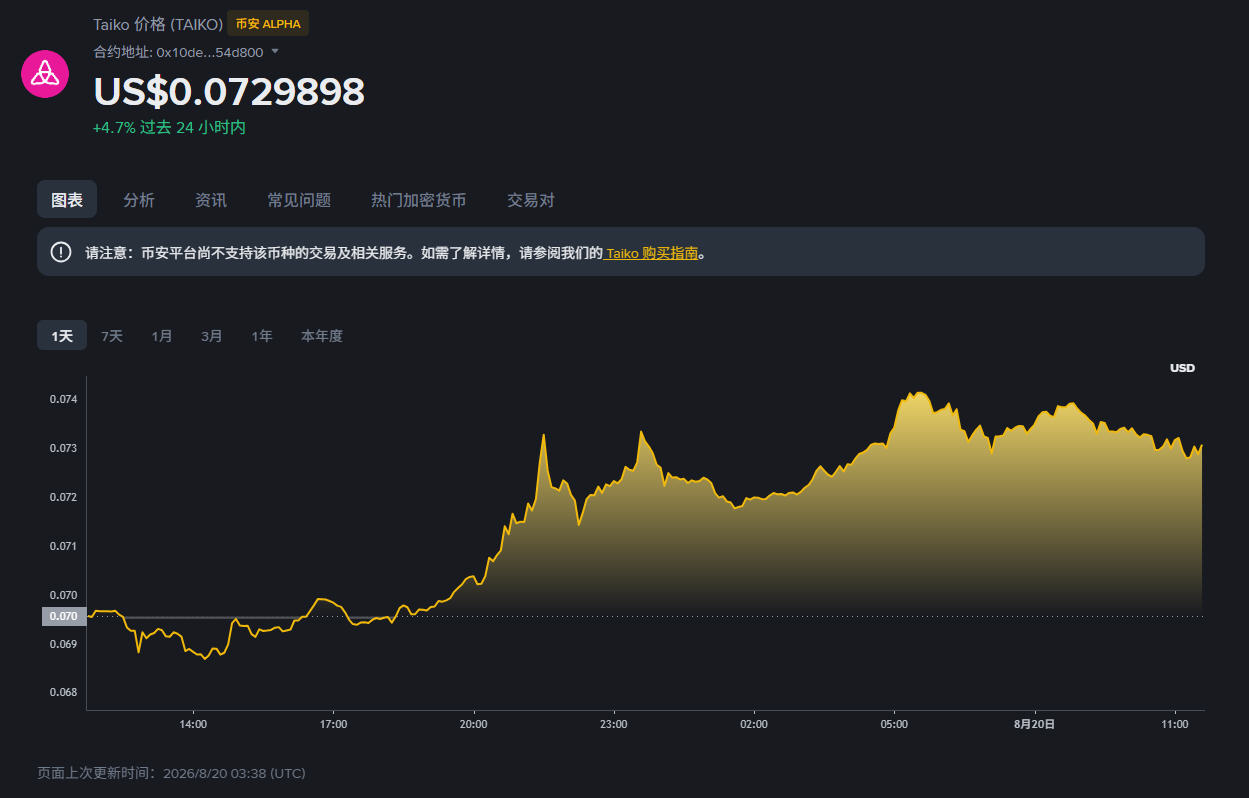The width and height of the screenshot is (1249, 798).
Task: Click the 币安 ALPHA badge
Action: [268, 23]
